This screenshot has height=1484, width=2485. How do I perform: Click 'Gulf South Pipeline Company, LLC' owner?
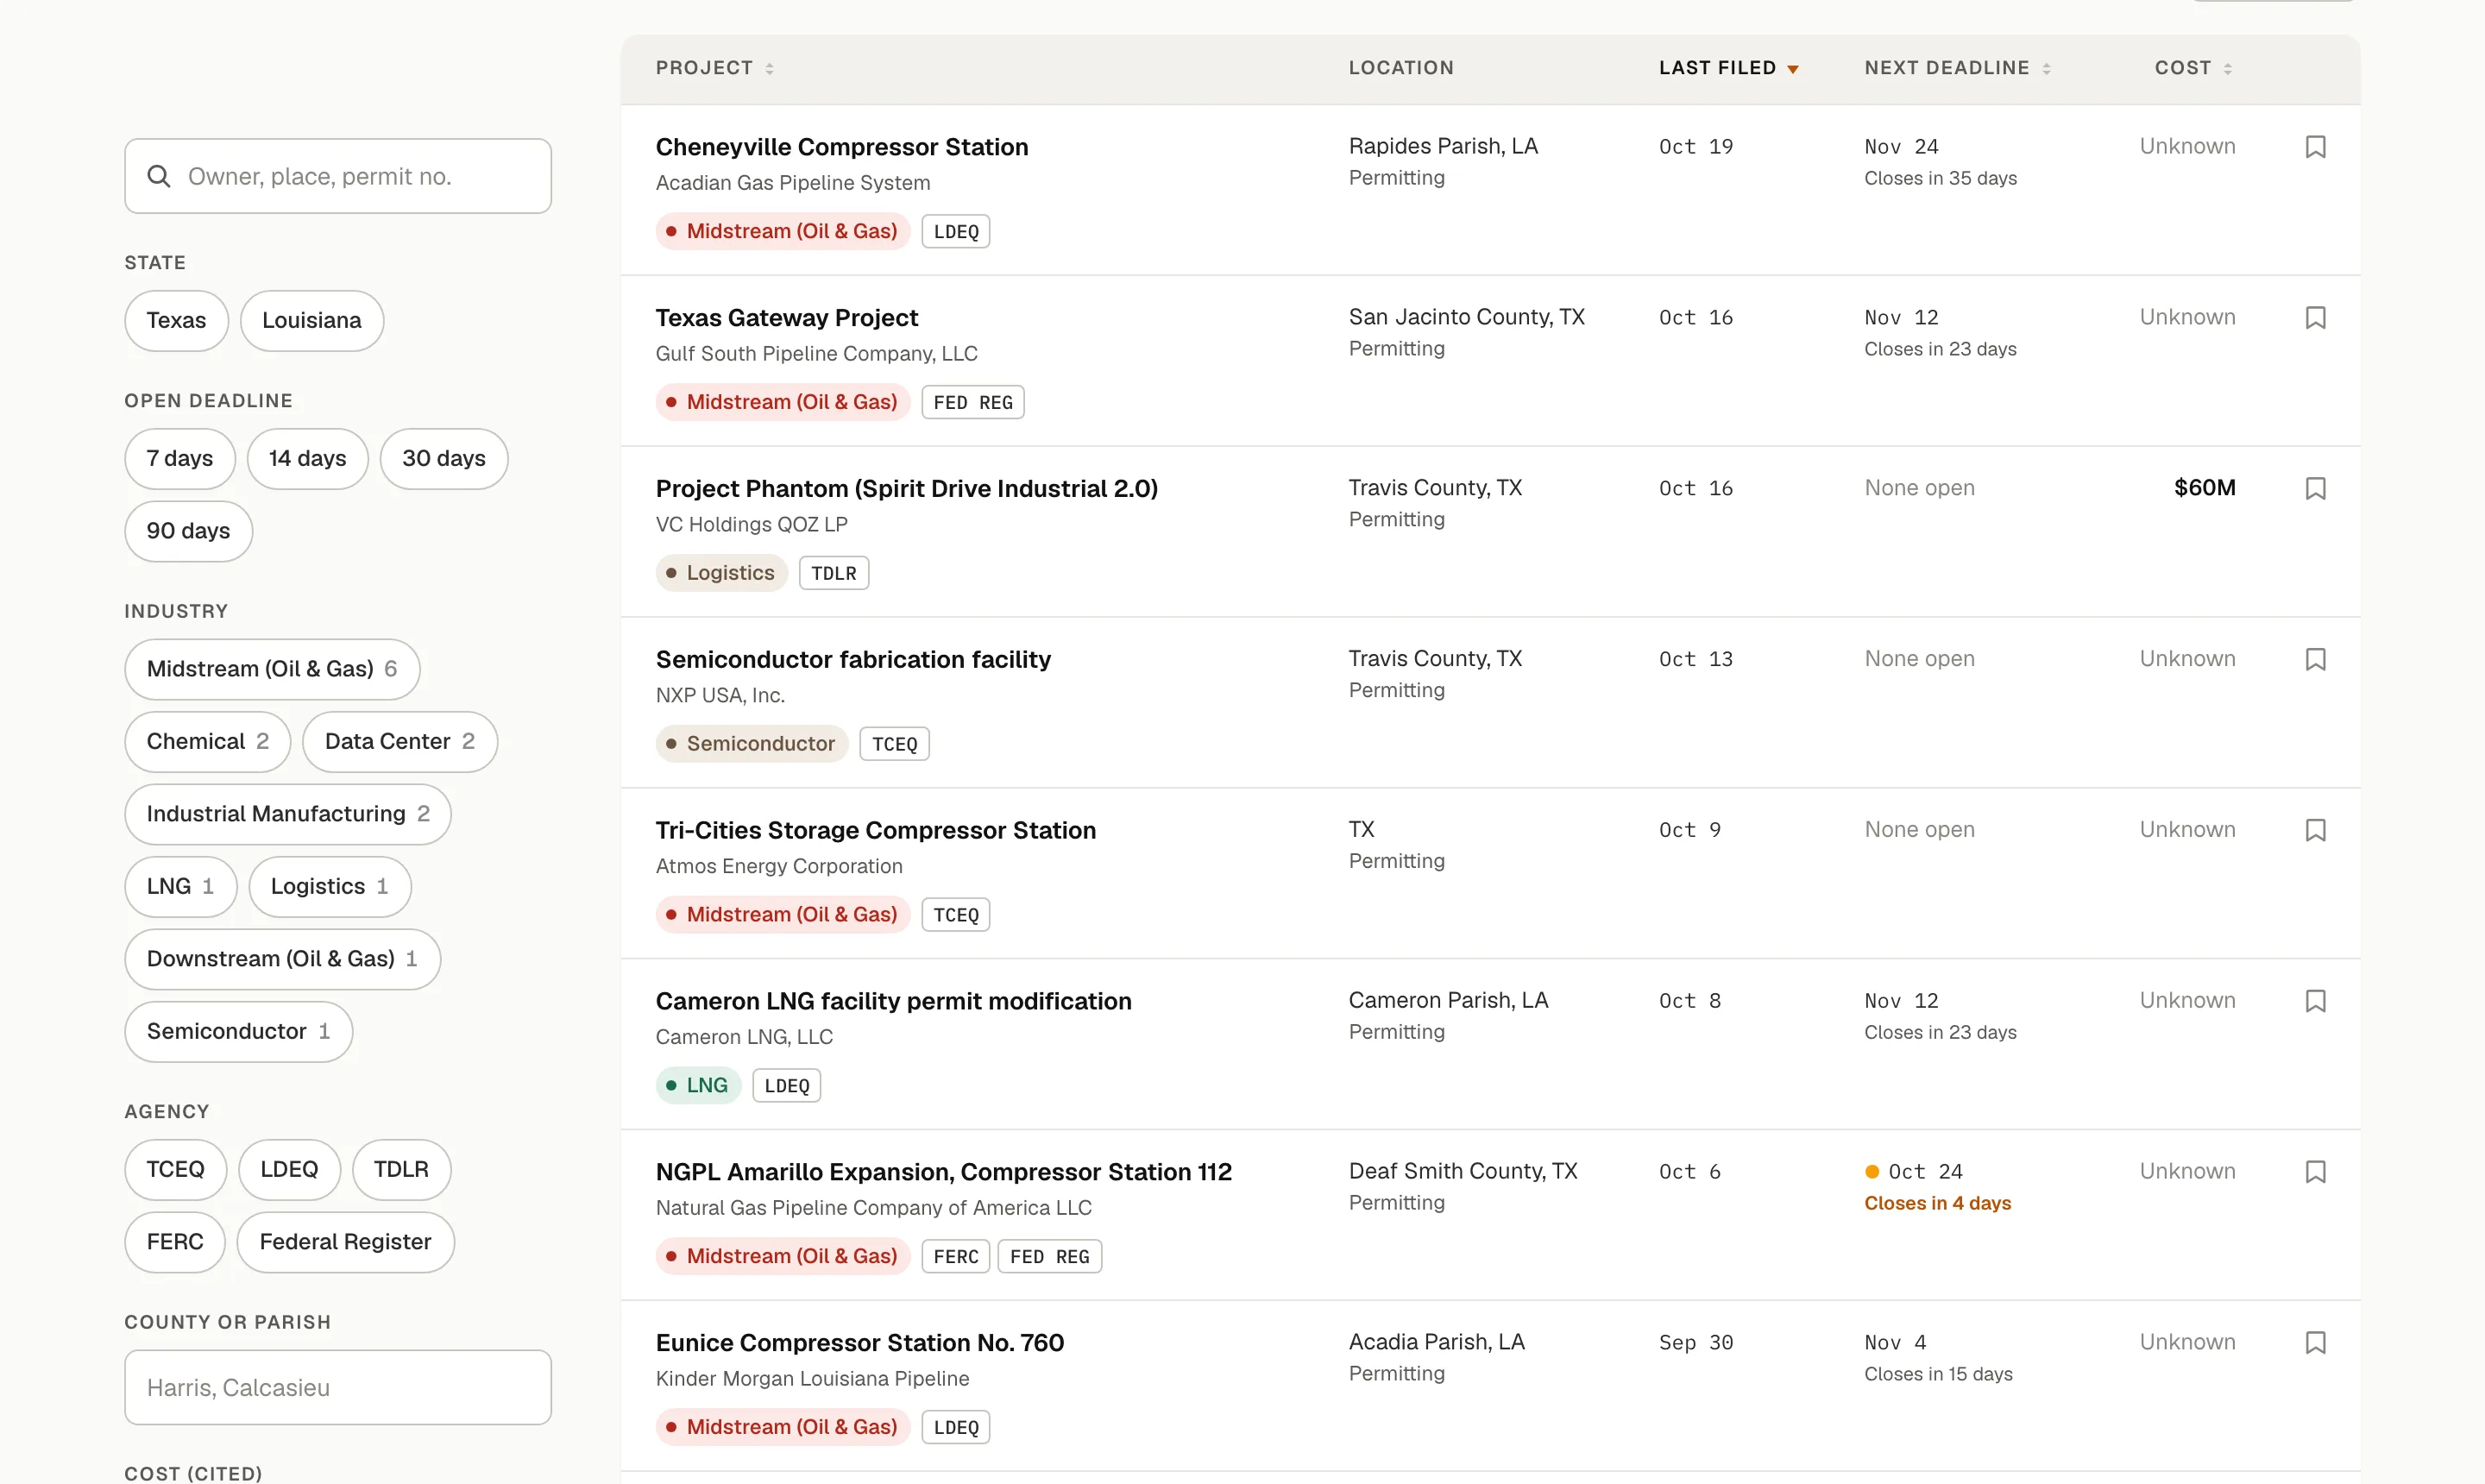click(817, 355)
